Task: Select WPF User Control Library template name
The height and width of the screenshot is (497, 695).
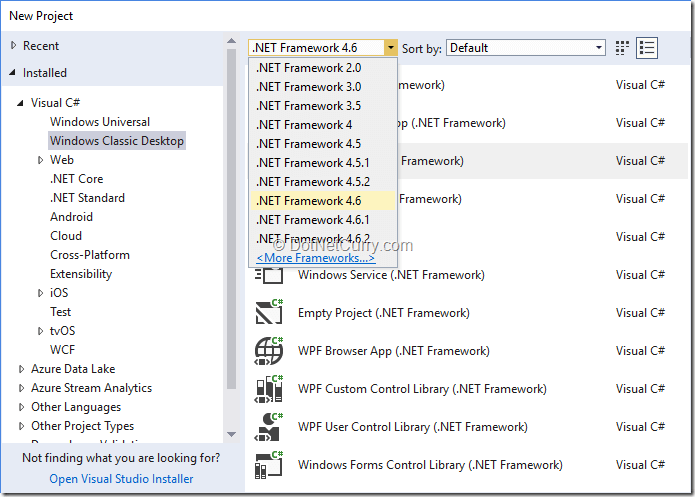Action: pyautogui.click(x=413, y=427)
